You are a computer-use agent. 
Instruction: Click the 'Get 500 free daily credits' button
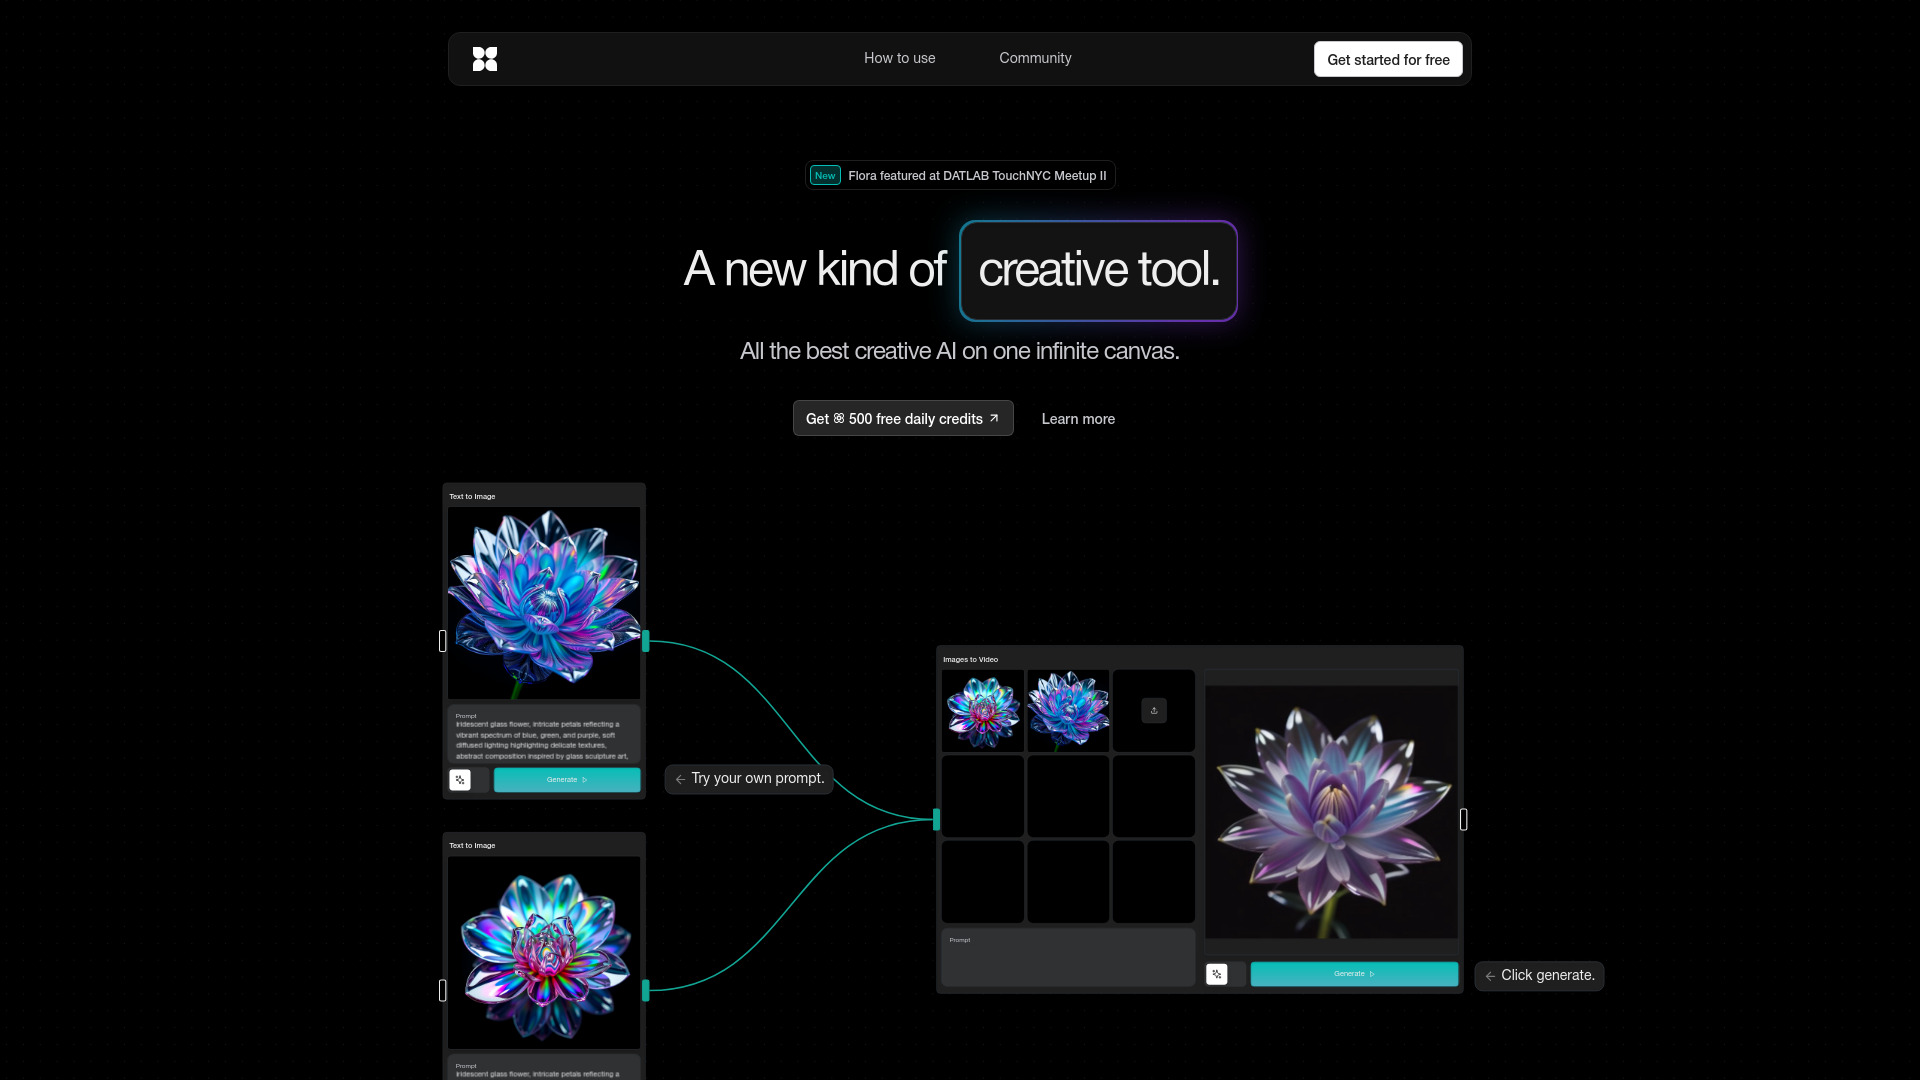[x=902, y=418]
